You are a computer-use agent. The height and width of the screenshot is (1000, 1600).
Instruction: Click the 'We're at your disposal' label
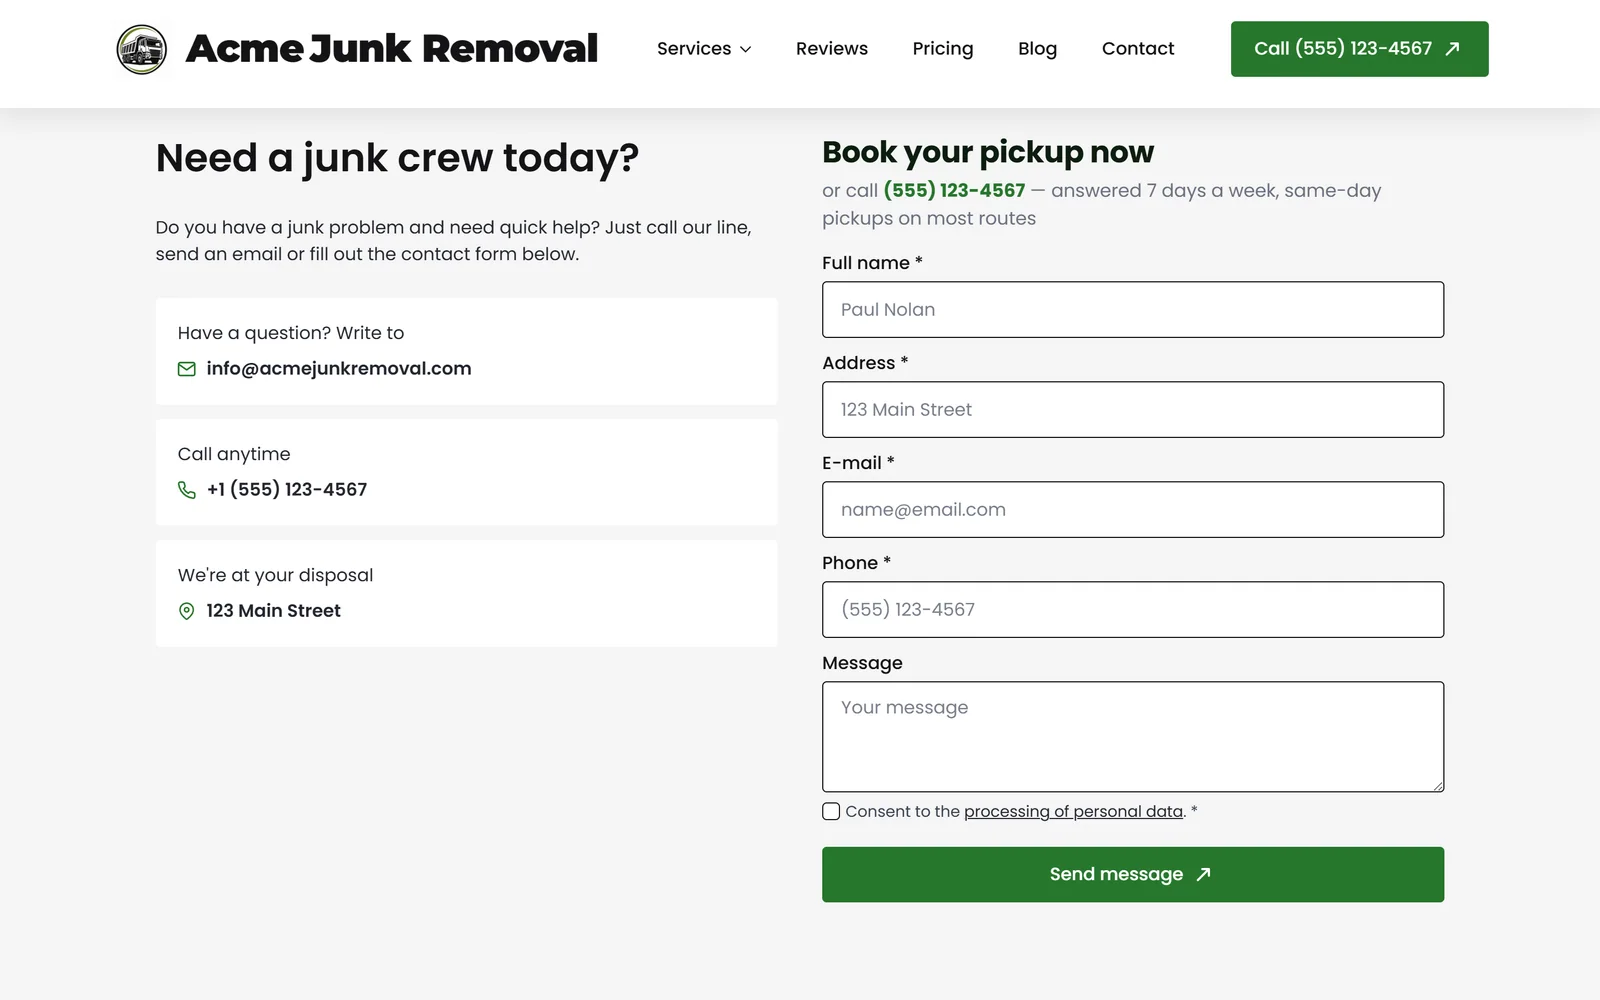275,575
